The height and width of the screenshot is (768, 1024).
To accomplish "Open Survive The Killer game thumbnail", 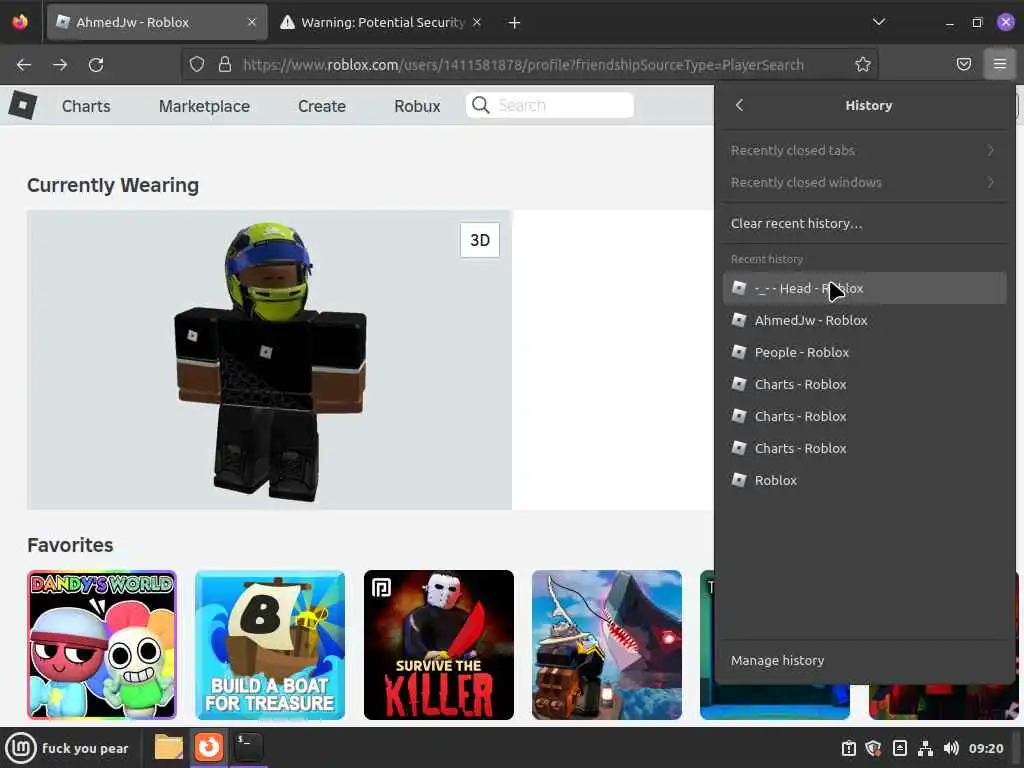I will [x=439, y=645].
